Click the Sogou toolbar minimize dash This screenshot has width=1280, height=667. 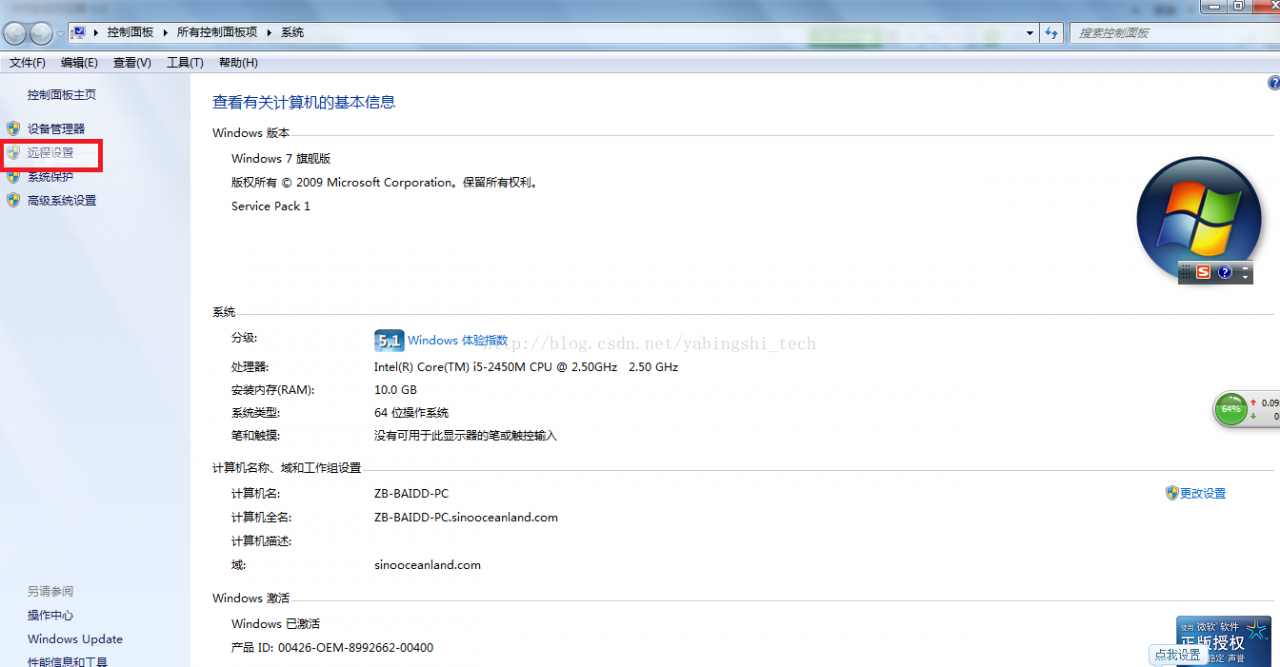(x=1245, y=268)
